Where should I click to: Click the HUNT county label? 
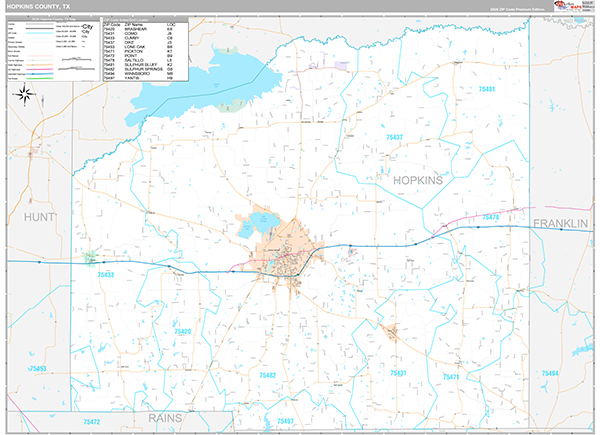tap(37, 215)
